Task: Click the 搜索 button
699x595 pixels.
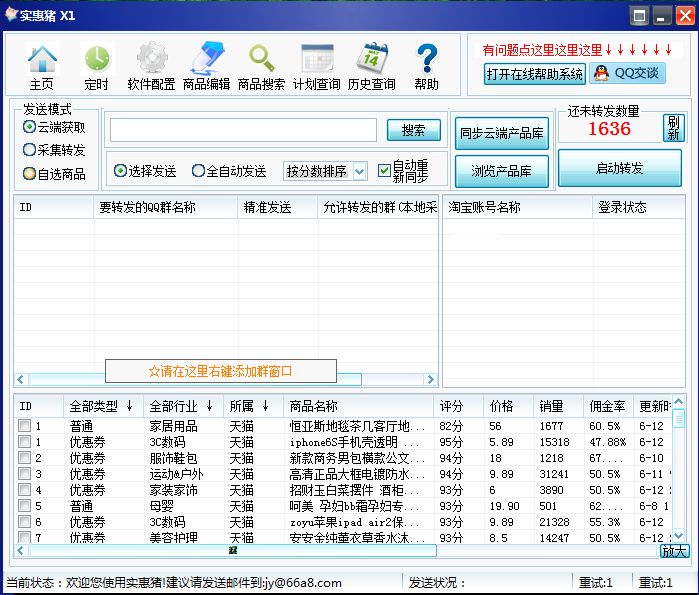Action: [414, 130]
